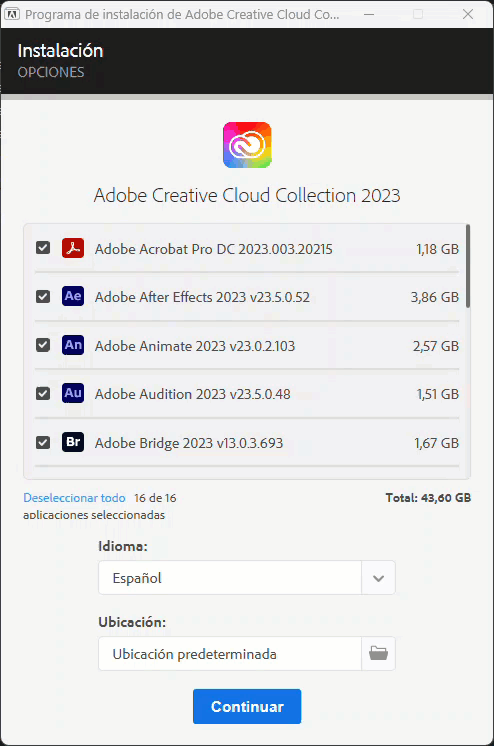Click the After Effects Ae icon
This screenshot has width=494, height=746.
(x=73, y=296)
